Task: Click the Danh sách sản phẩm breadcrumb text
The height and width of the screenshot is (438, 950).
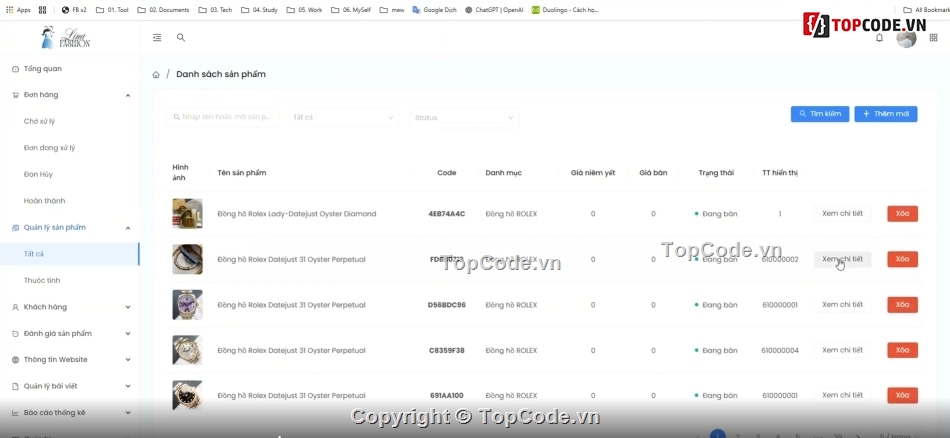Action: coord(221,75)
